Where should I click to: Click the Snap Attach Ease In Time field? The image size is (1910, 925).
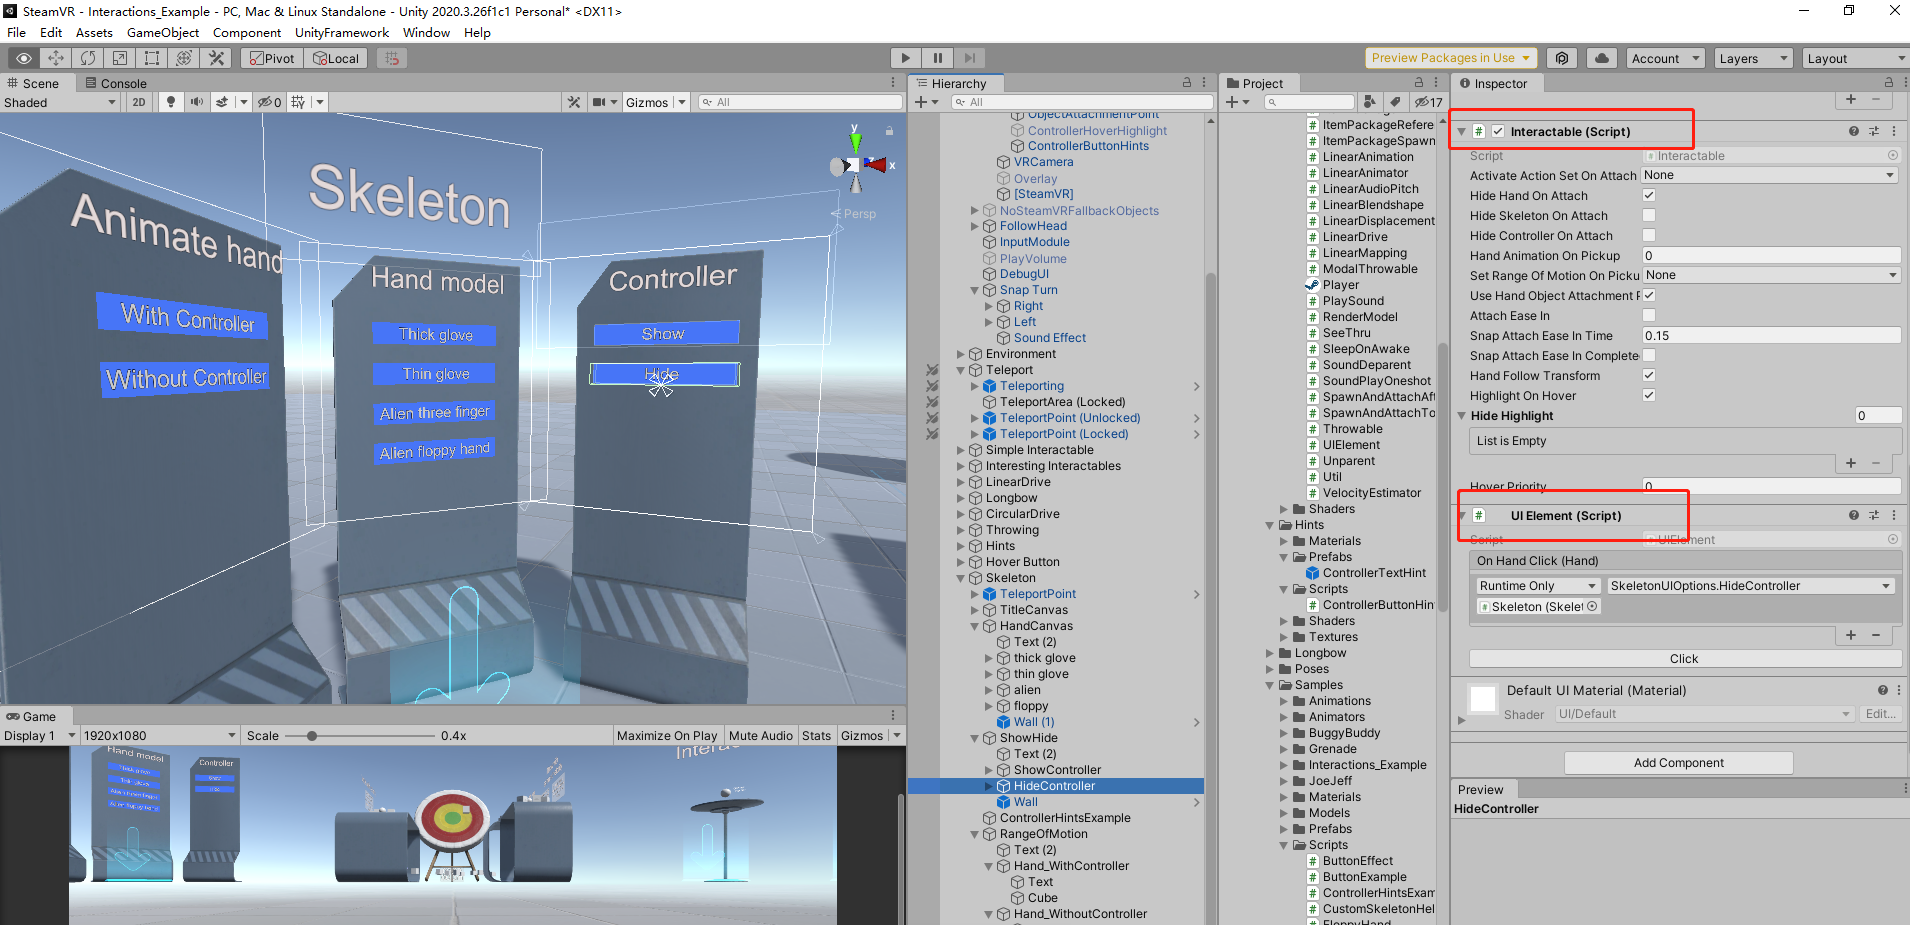(x=1770, y=335)
